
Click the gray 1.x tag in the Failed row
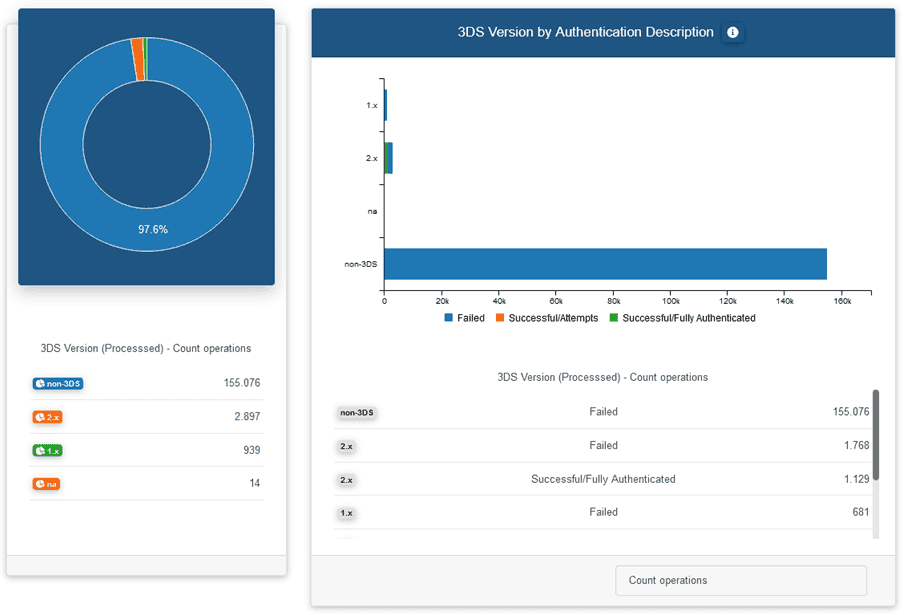click(346, 513)
